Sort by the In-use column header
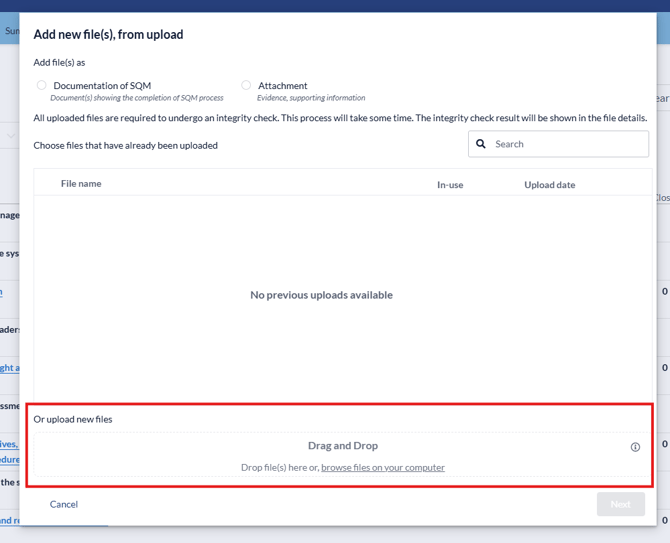Screen dimensions: 670x543 click(450, 185)
